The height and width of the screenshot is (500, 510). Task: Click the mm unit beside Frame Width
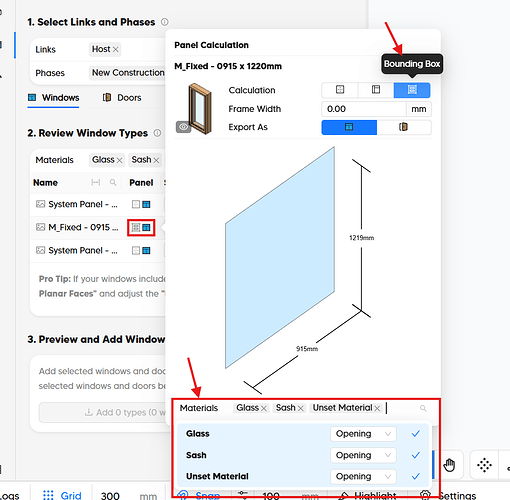point(419,109)
